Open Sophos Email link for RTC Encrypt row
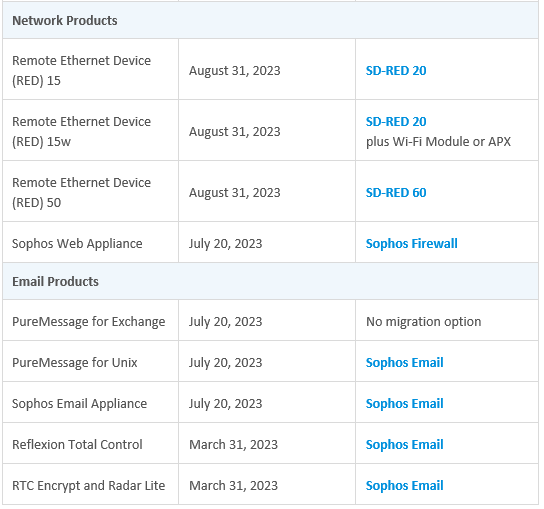544x509 pixels. pyautogui.click(x=405, y=485)
